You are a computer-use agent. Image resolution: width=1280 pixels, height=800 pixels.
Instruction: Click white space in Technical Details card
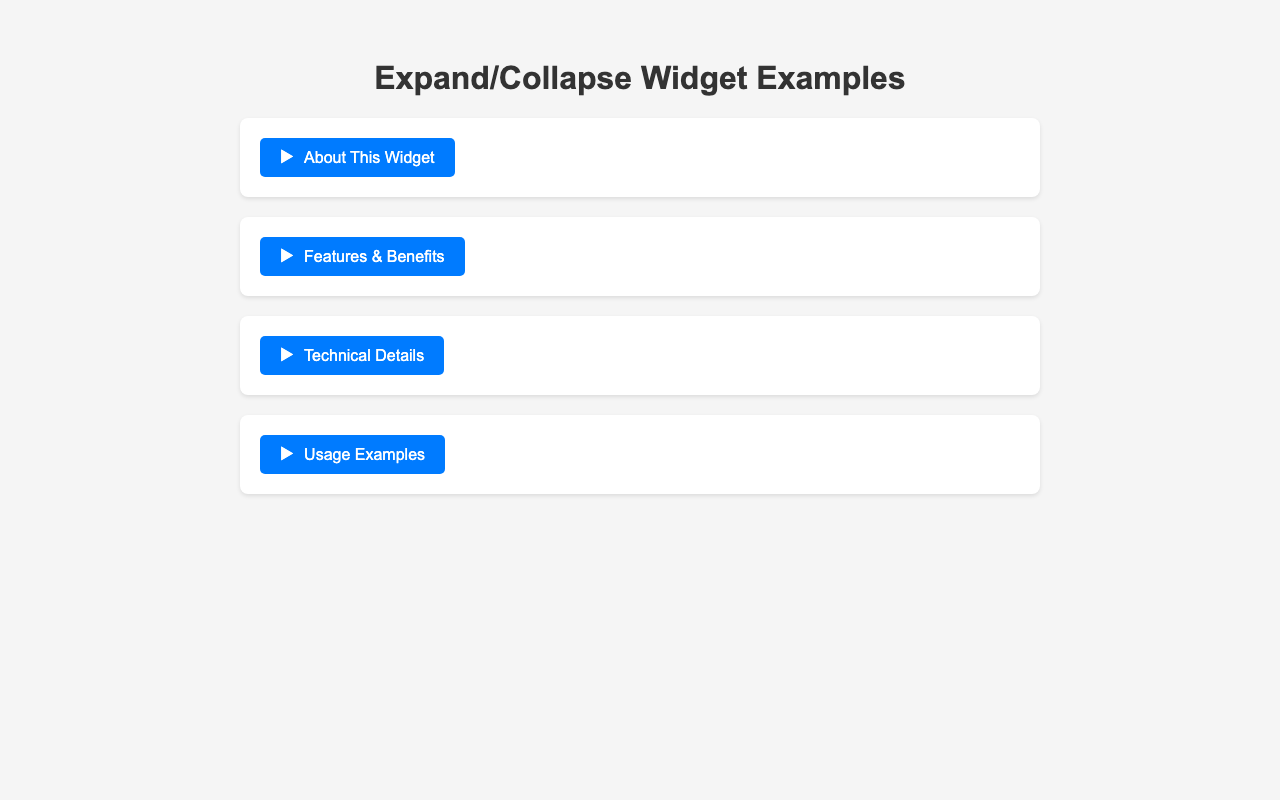tap(740, 355)
